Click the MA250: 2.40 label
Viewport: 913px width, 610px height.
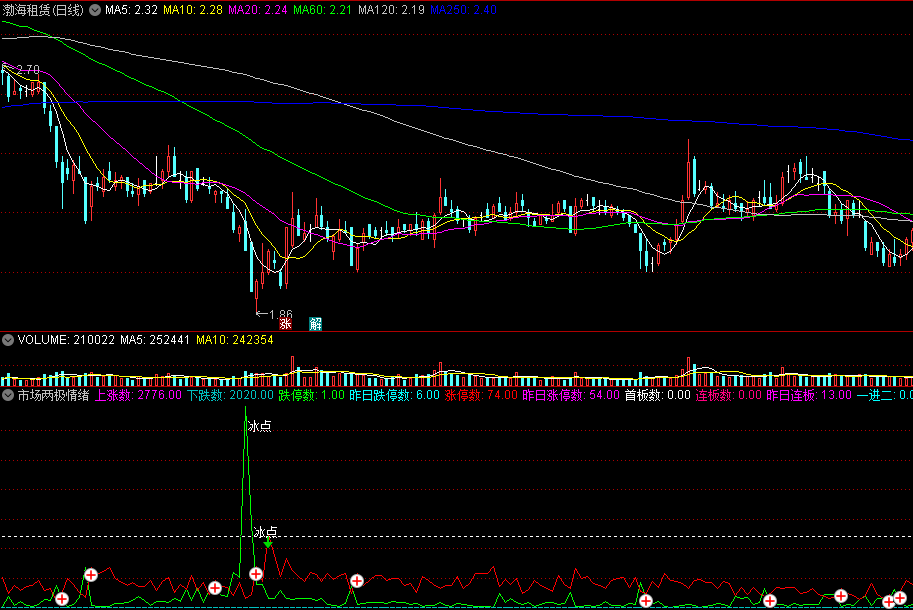pyautogui.click(x=463, y=10)
